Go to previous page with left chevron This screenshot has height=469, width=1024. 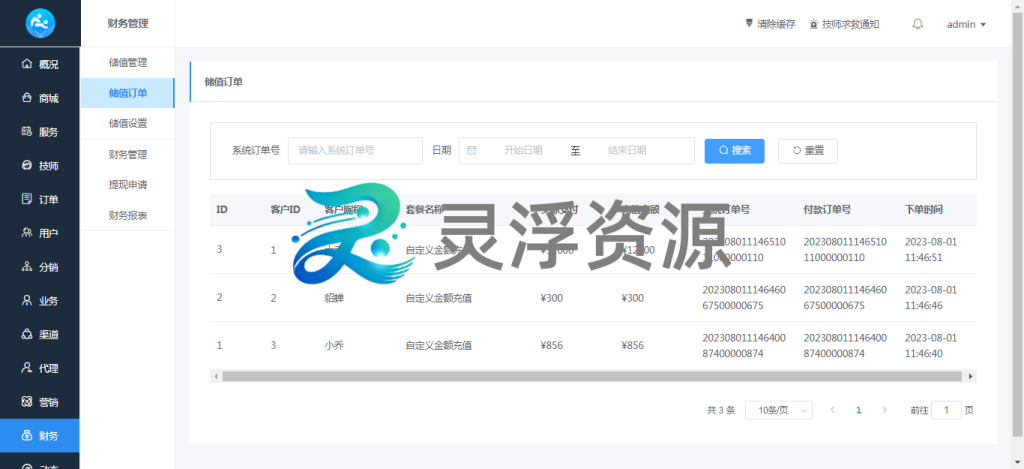[x=832, y=410]
